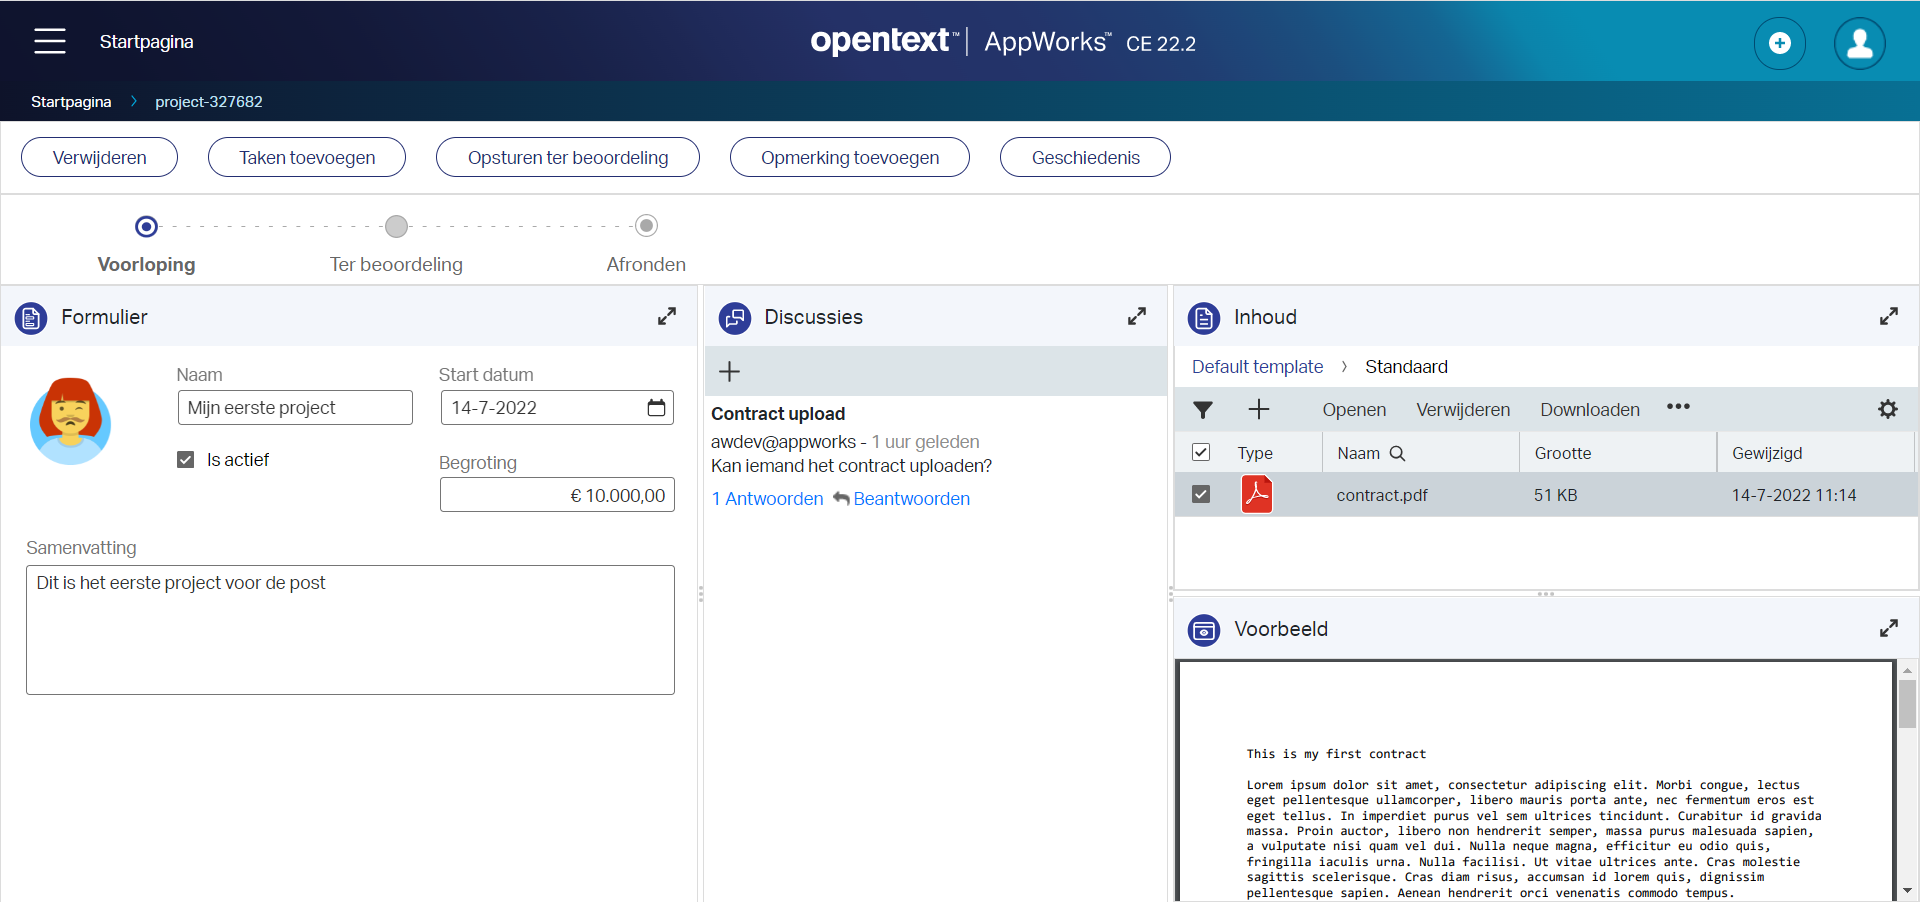Navigate to Startpagina breadcrumb
1920x902 pixels.
71,102
